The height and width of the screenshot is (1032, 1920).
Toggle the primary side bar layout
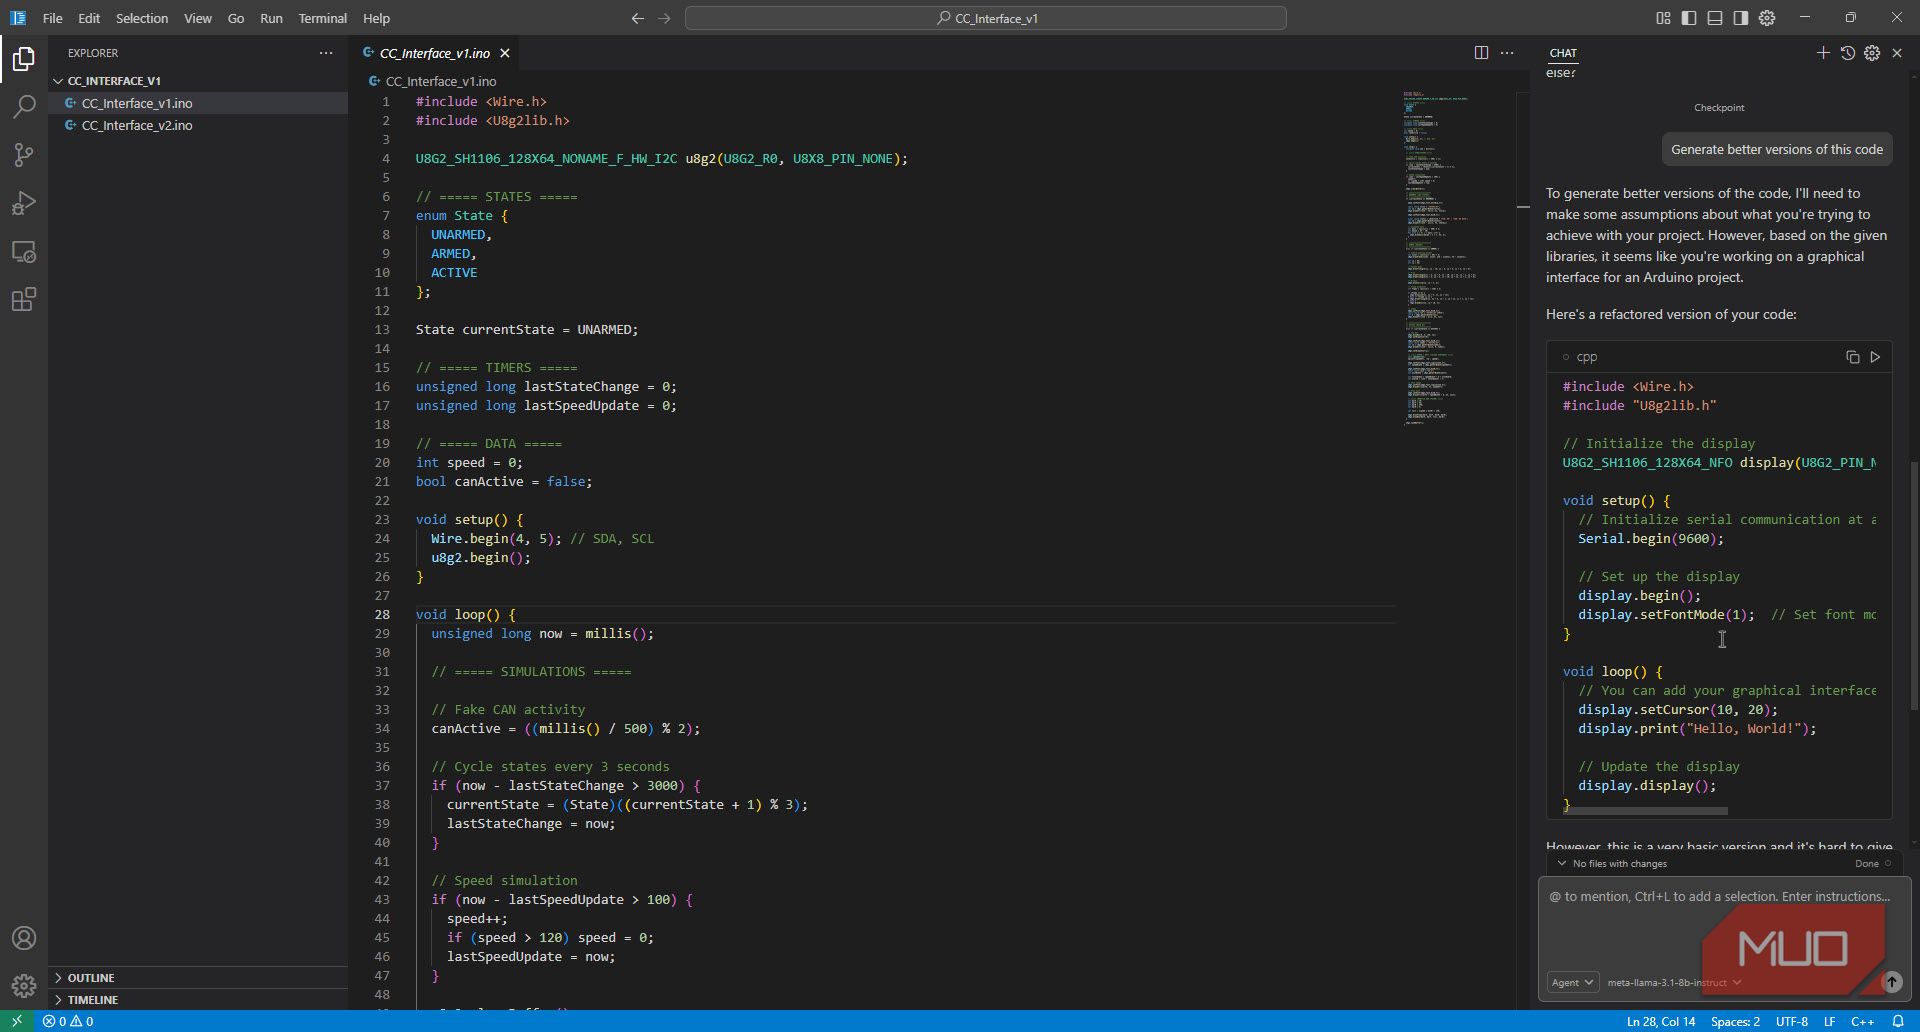click(x=1689, y=18)
